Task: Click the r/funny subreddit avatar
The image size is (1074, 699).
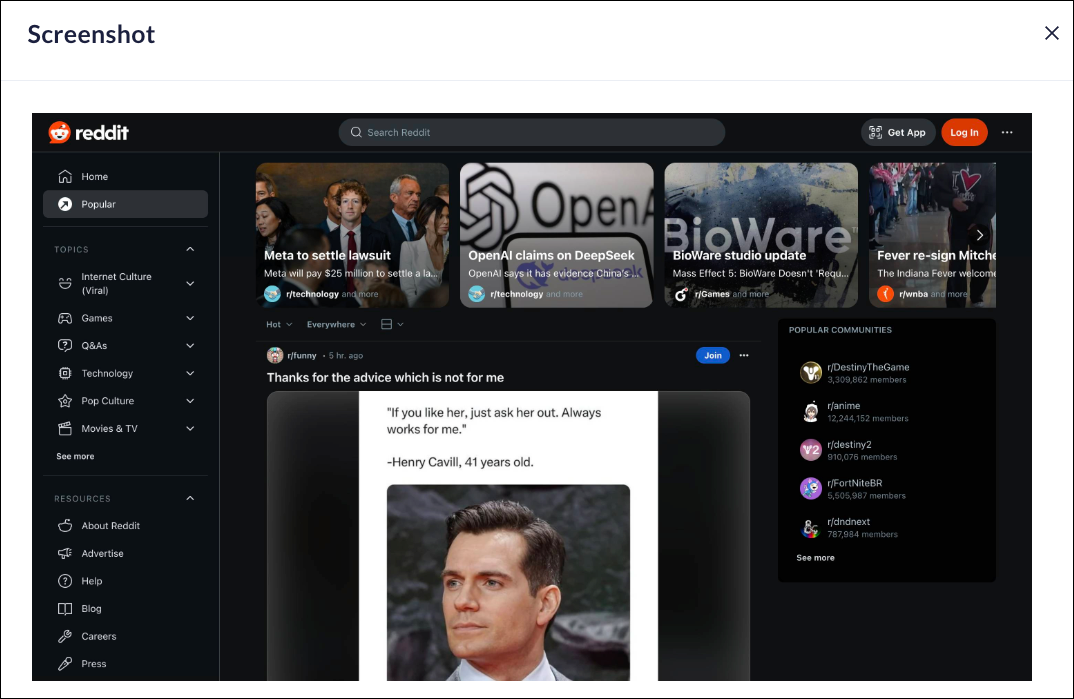Action: 275,355
